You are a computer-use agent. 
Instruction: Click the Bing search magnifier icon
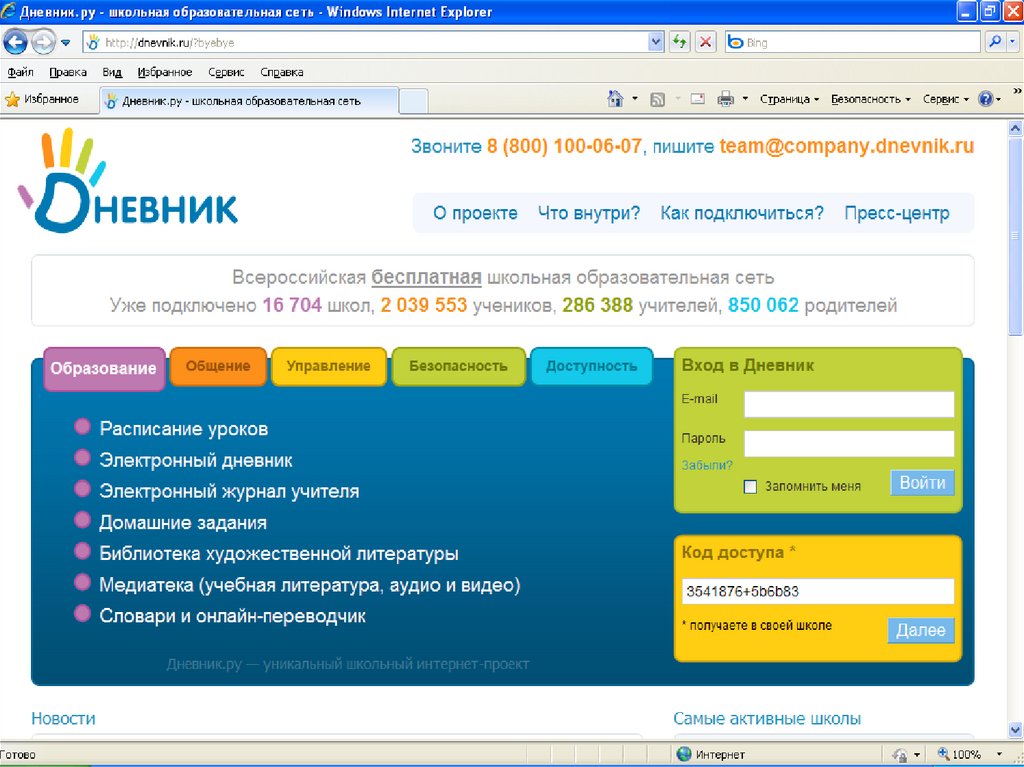point(995,42)
